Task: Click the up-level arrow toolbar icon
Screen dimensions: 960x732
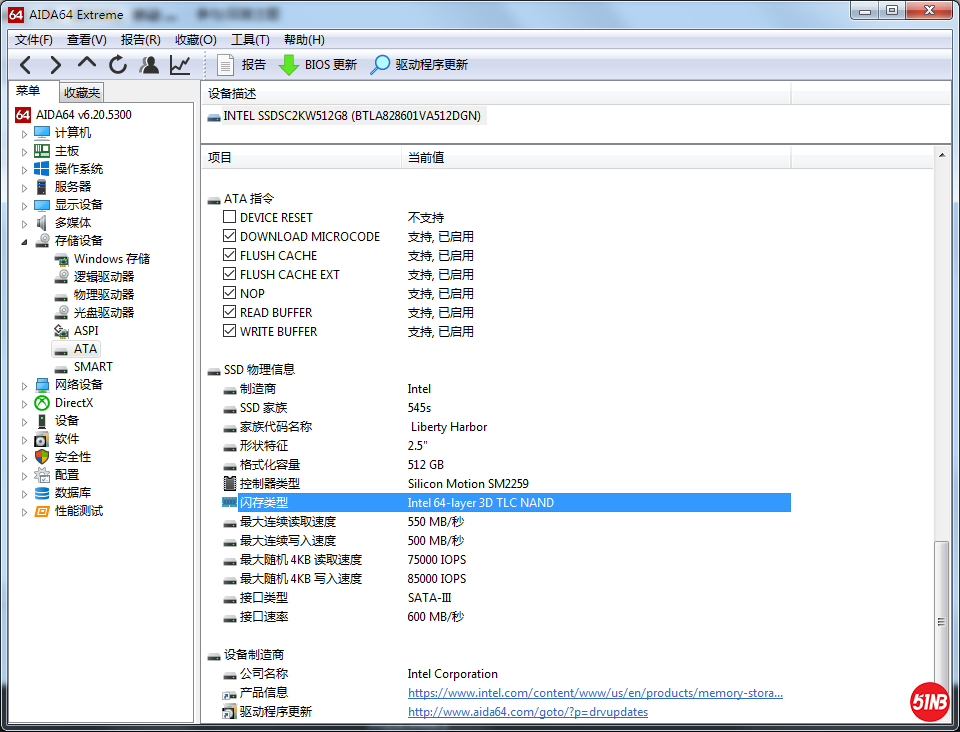Action: (x=87, y=64)
